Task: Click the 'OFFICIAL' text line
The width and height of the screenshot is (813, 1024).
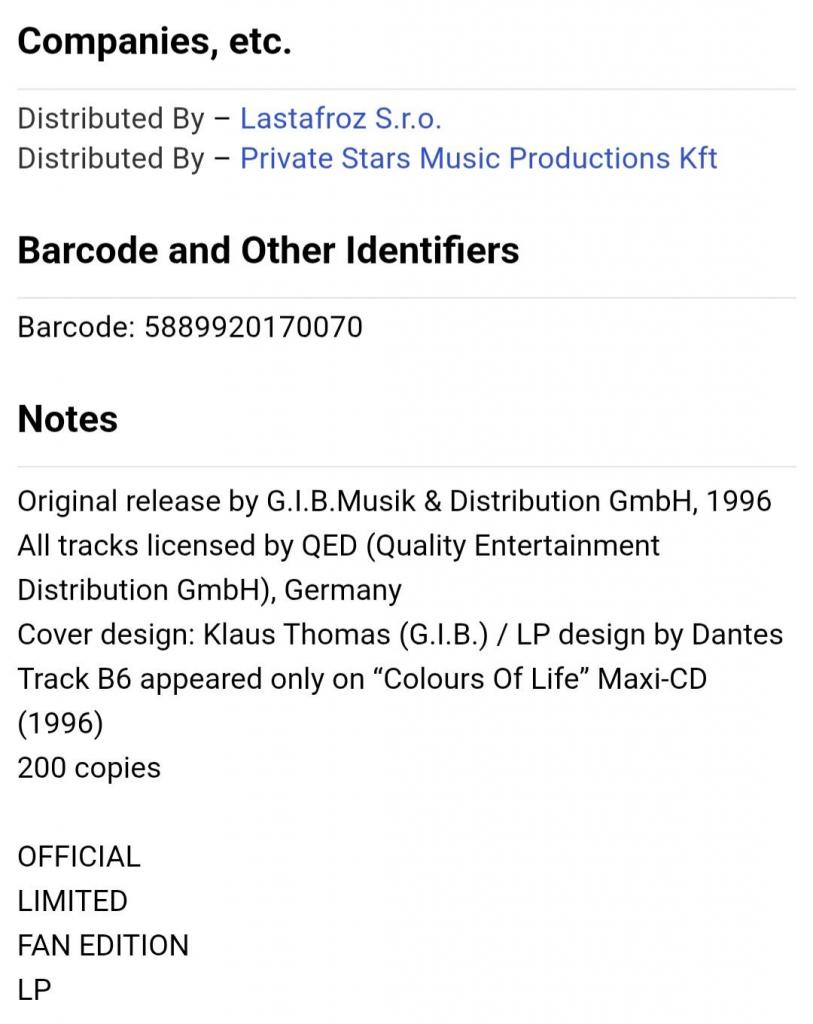Action: 79,857
